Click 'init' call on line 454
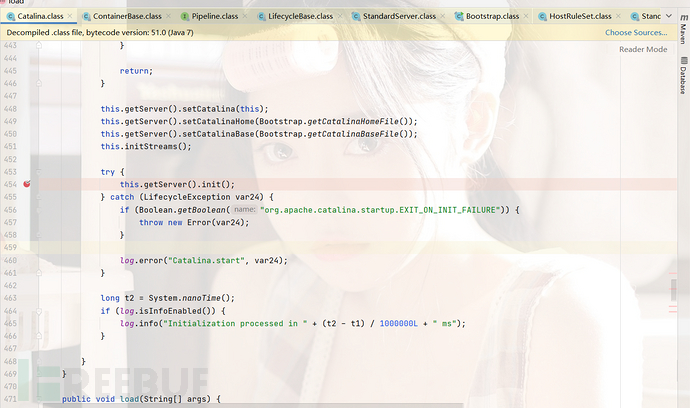The width and height of the screenshot is (690, 408). 211,184
